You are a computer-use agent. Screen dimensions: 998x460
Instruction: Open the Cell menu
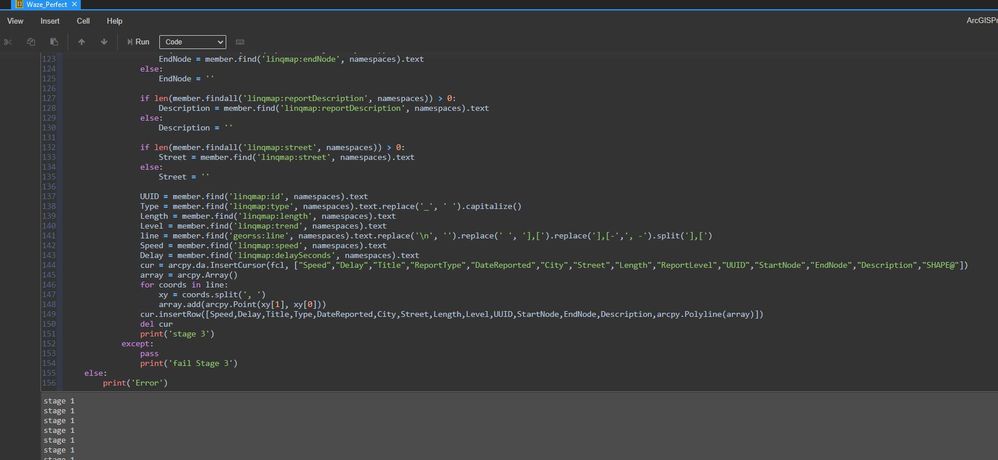83,21
